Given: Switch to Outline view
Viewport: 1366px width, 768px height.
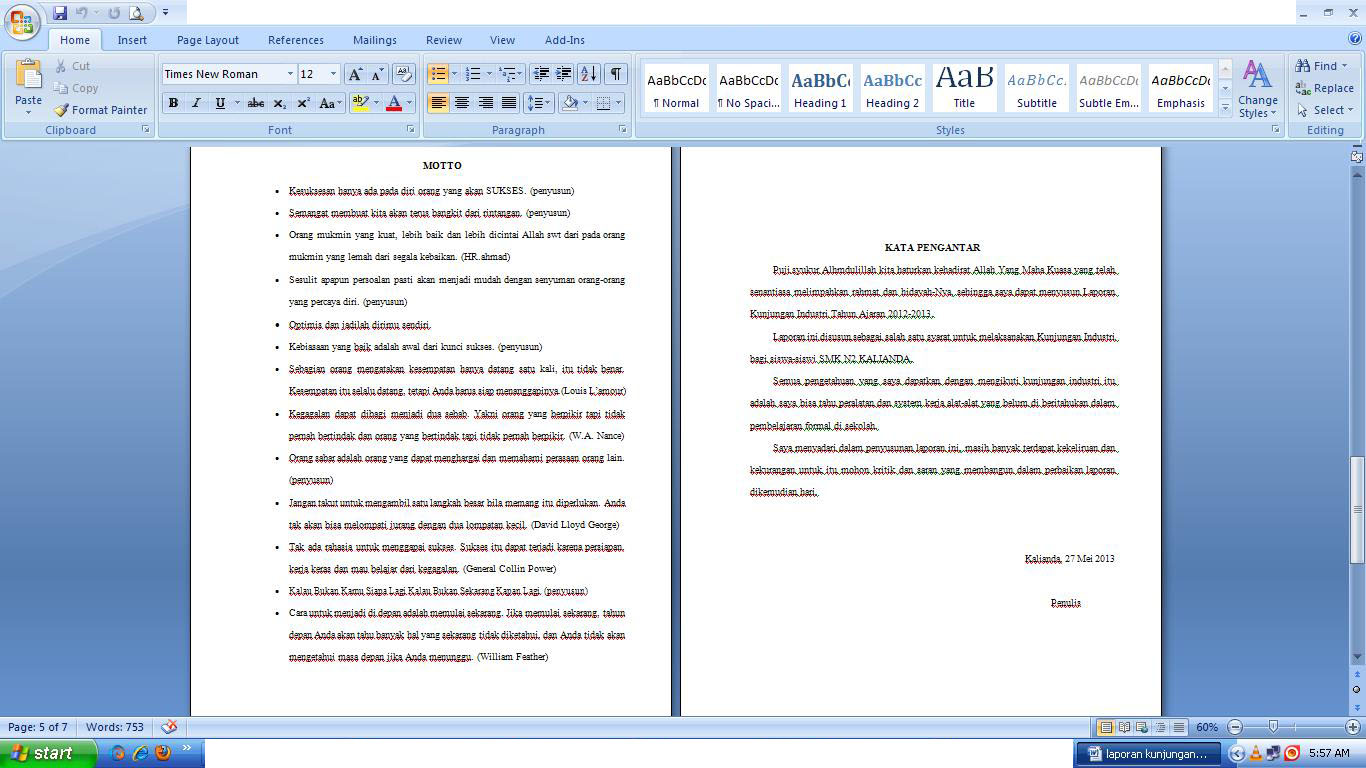Looking at the screenshot, I should (x=1160, y=727).
